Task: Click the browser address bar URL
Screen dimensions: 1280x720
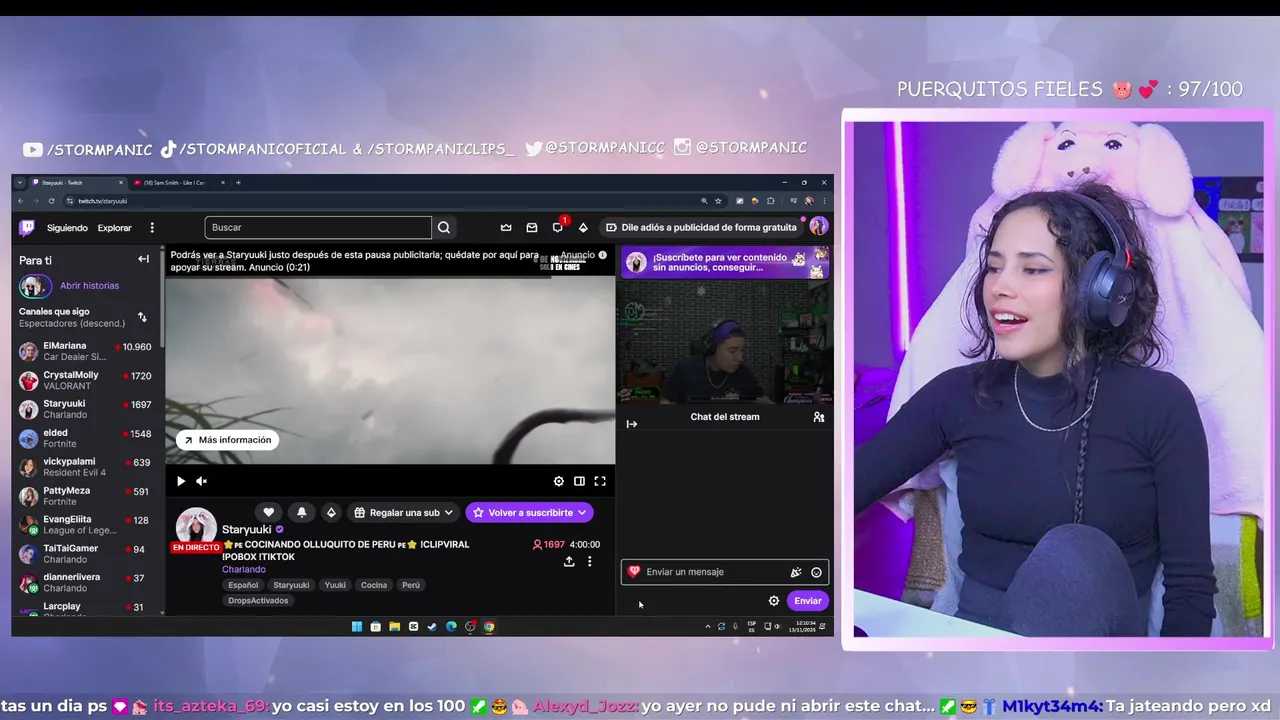Action: pyautogui.click(x=103, y=201)
